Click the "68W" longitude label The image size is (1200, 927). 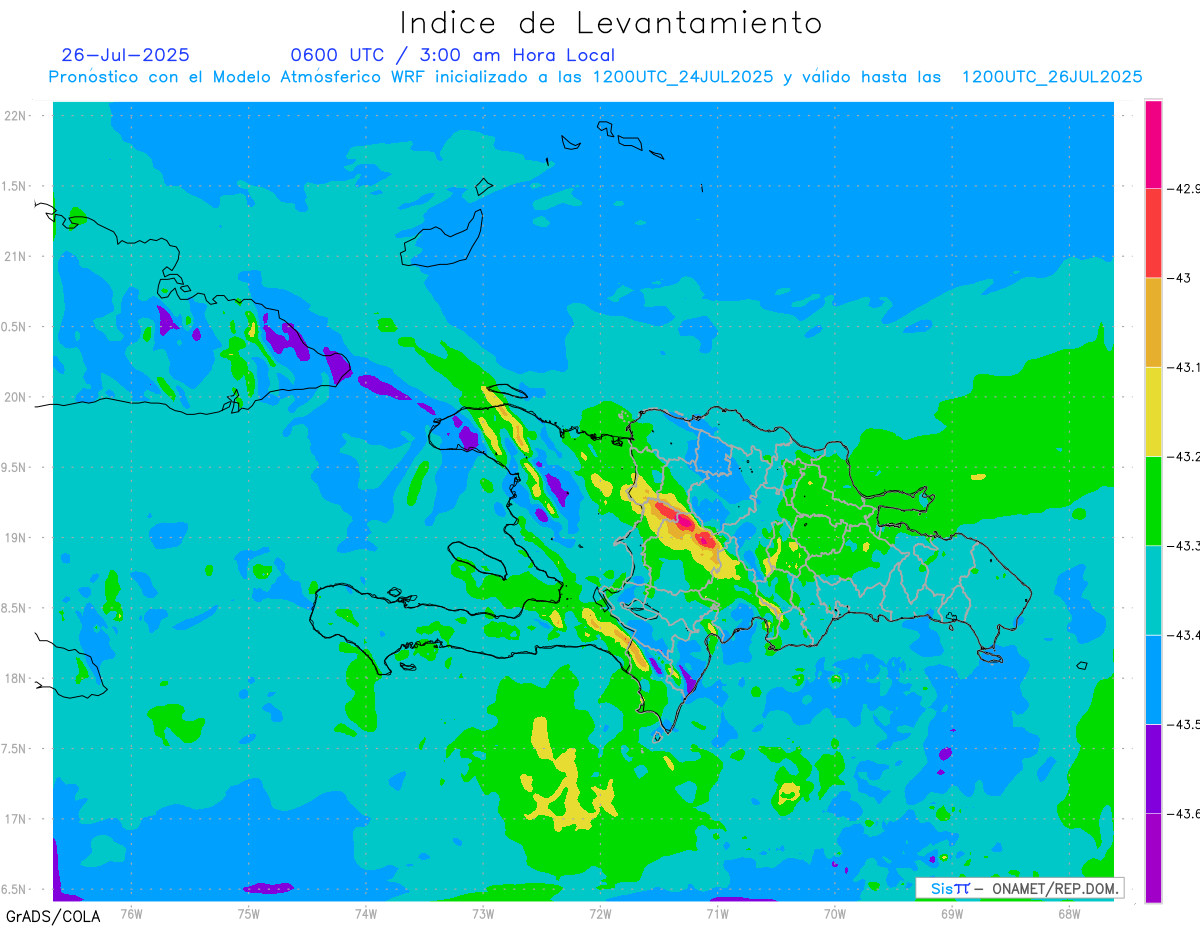pyautogui.click(x=1069, y=913)
